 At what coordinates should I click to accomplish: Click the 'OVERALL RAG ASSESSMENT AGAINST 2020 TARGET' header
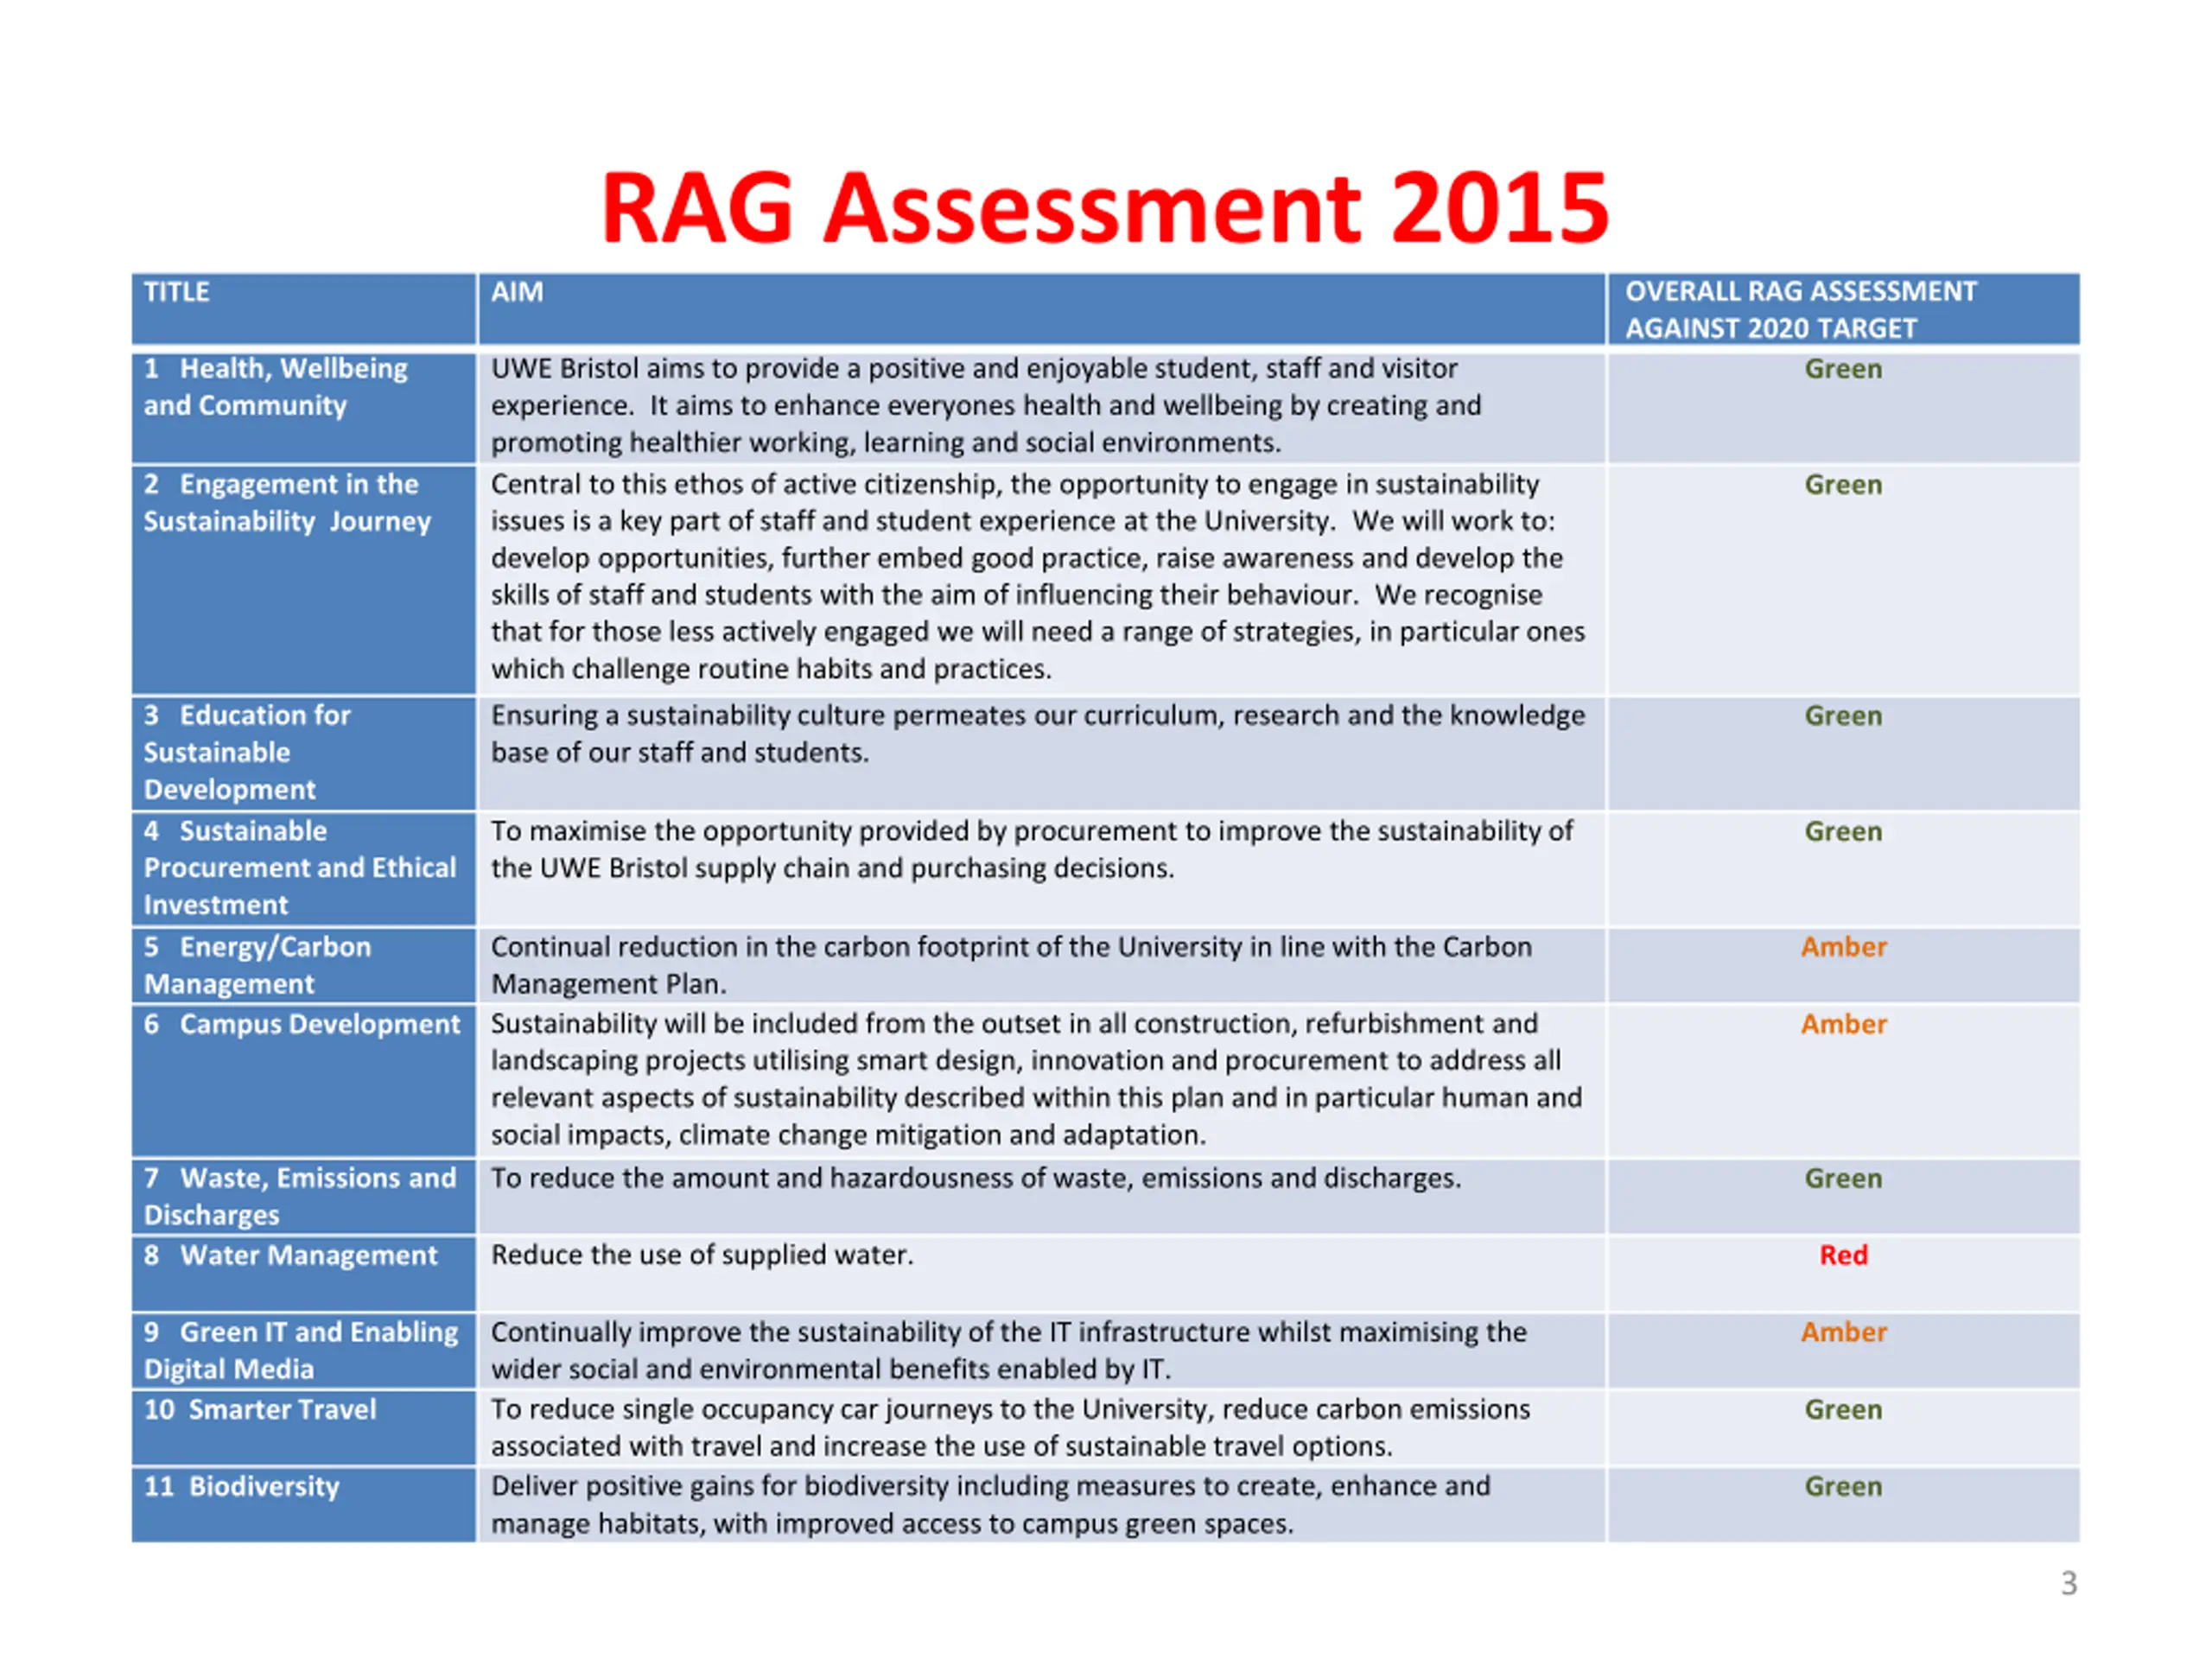click(1844, 309)
